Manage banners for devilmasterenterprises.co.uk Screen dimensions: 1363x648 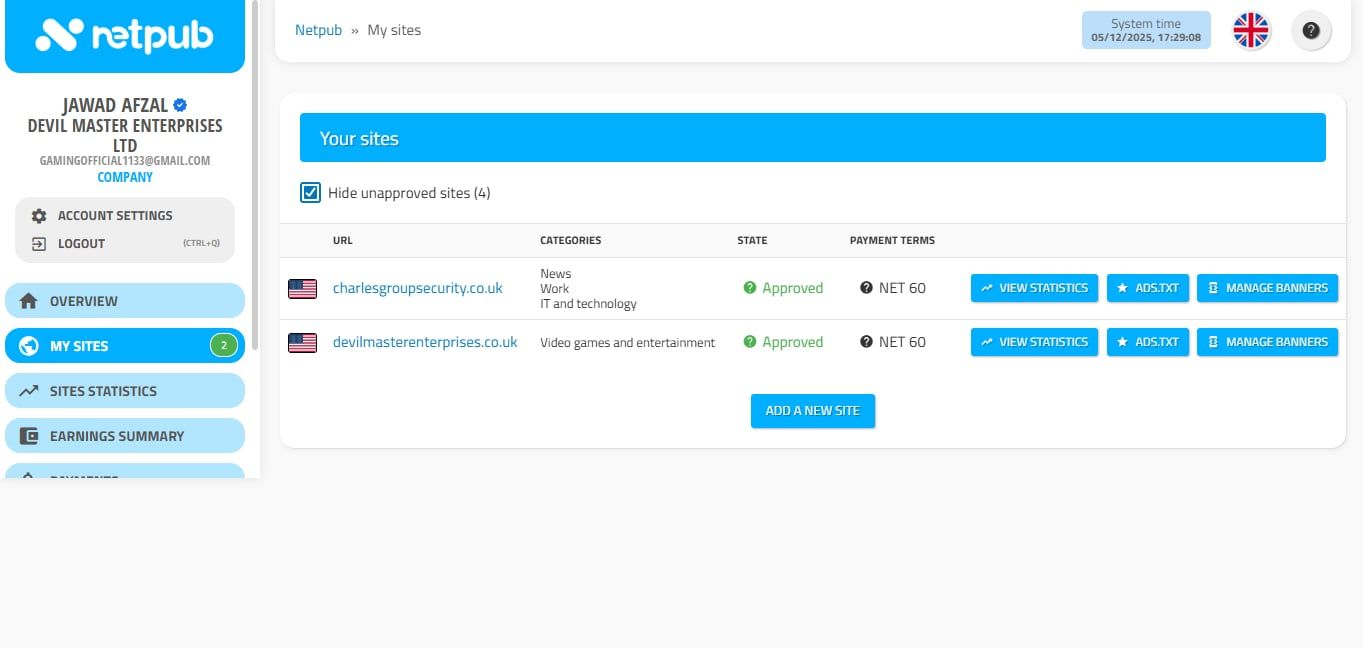(x=1267, y=342)
